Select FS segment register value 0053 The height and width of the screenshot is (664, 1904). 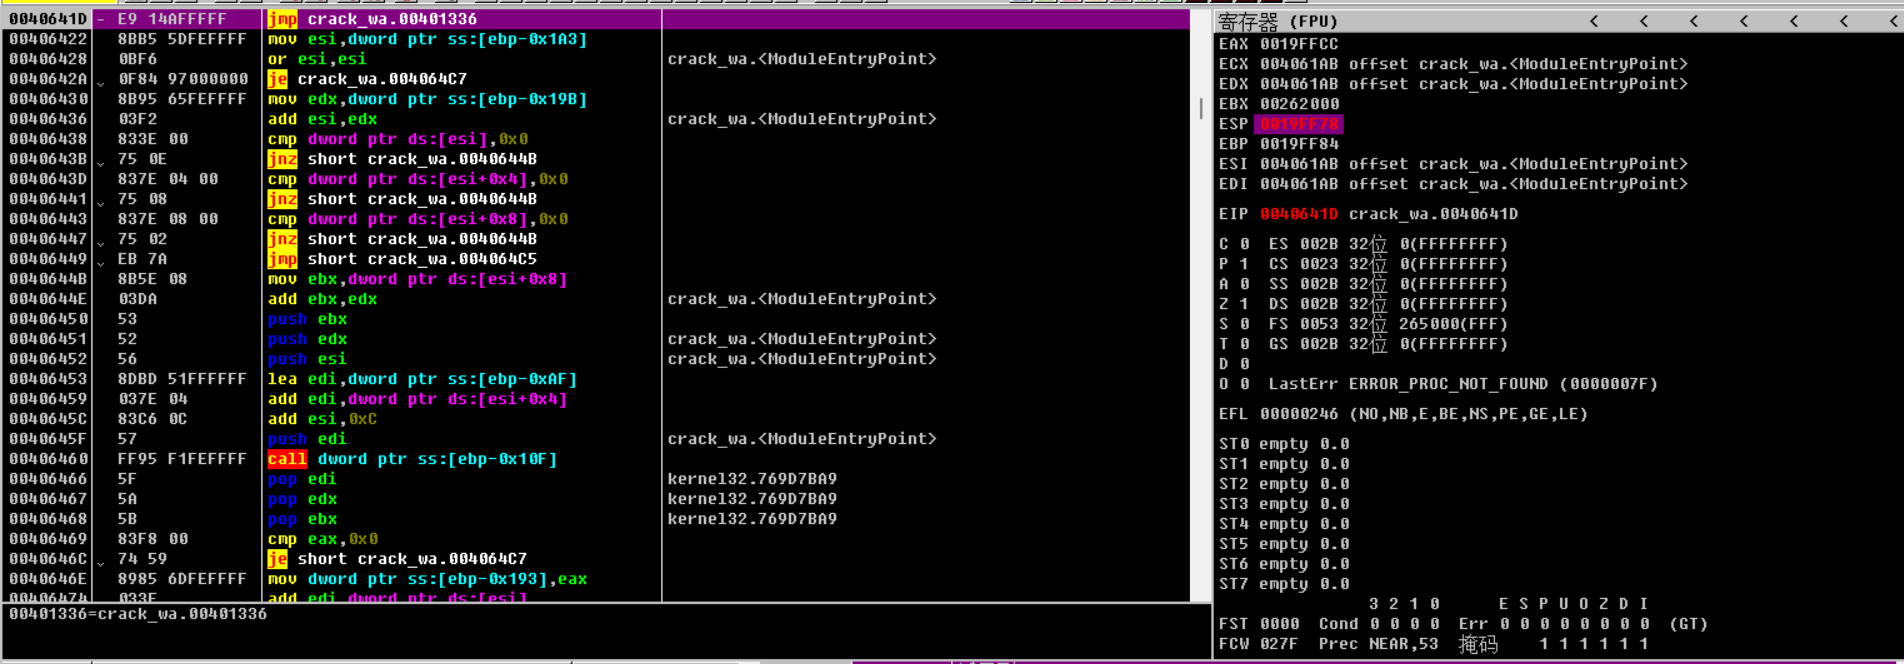click(x=1319, y=324)
